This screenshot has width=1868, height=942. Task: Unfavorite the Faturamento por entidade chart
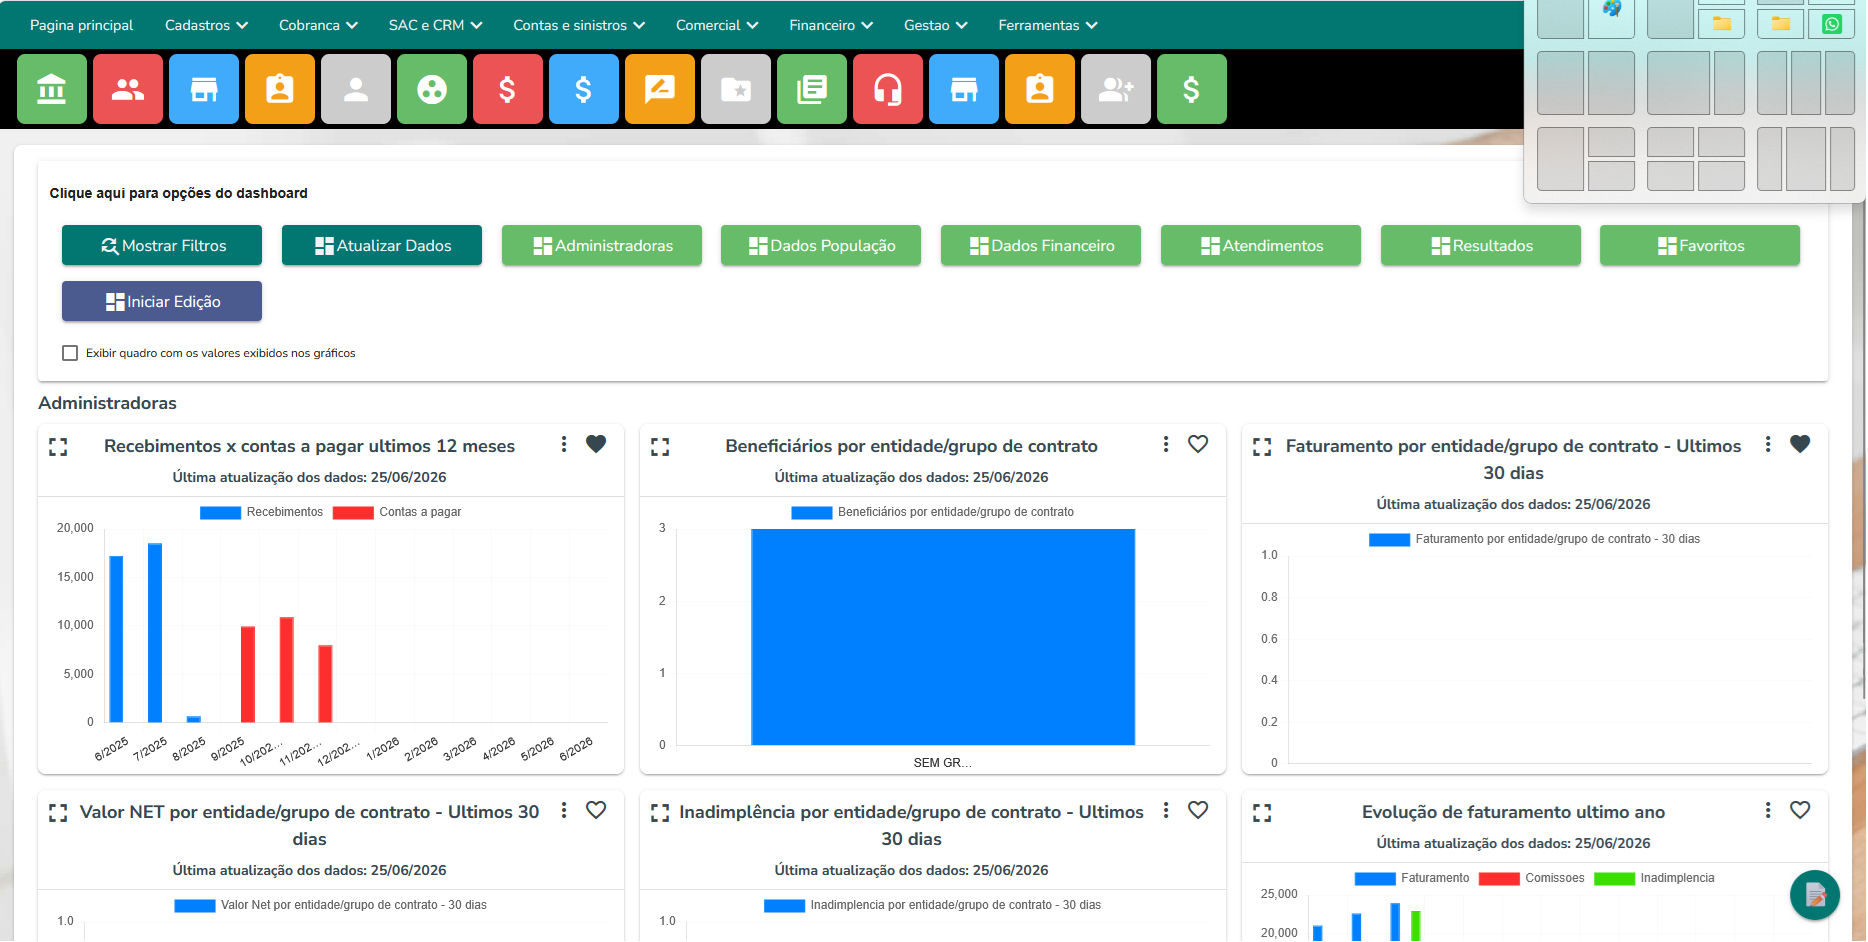pos(1800,444)
